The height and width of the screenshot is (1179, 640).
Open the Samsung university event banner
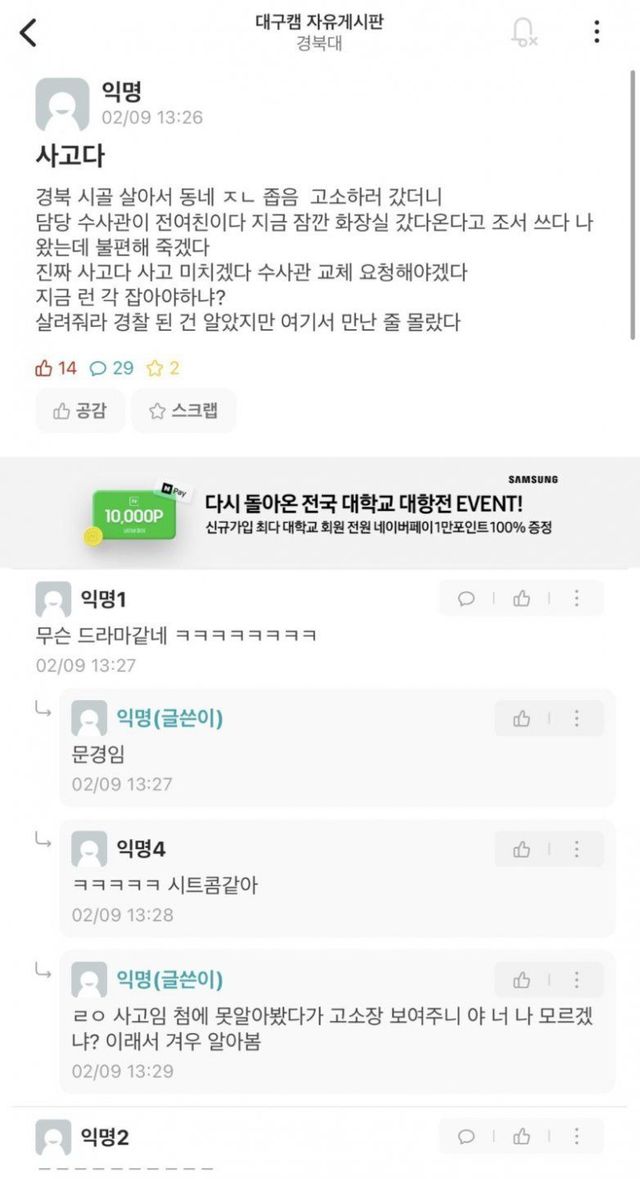pyautogui.click(x=320, y=512)
